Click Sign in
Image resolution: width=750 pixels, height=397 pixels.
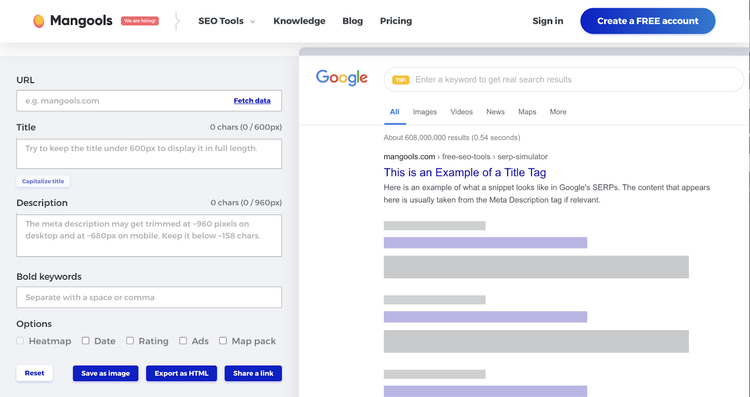point(548,21)
